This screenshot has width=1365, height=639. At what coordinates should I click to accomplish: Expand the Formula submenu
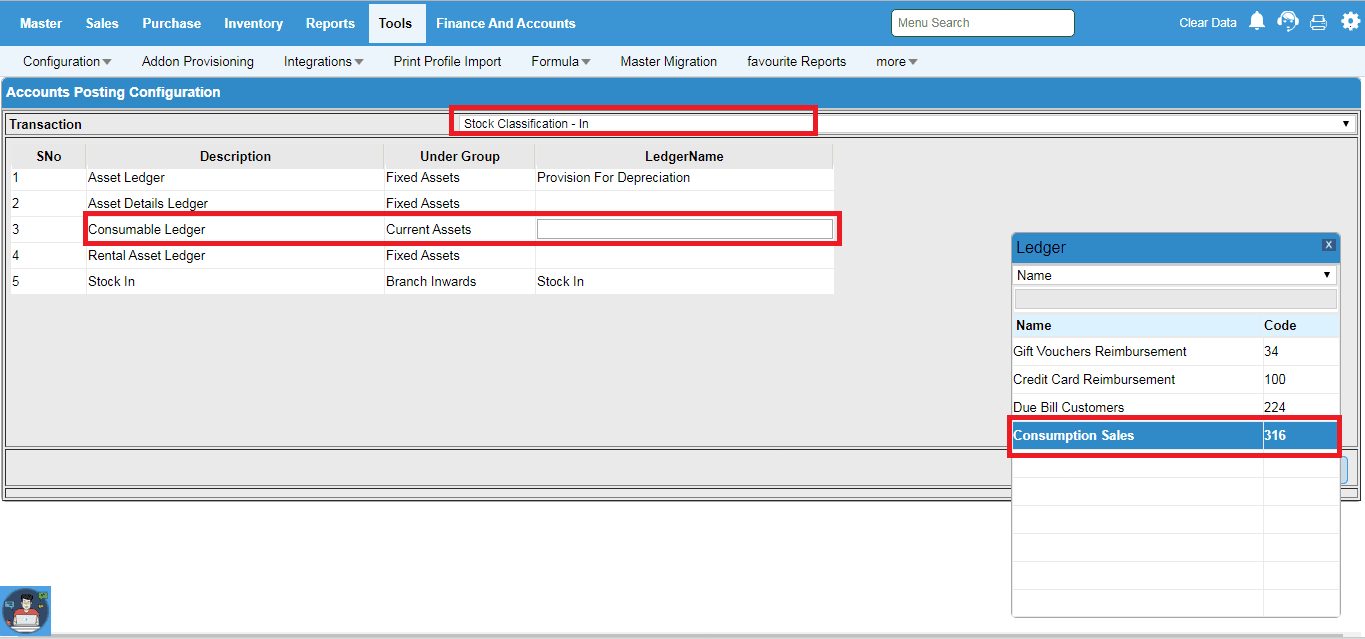(x=560, y=62)
